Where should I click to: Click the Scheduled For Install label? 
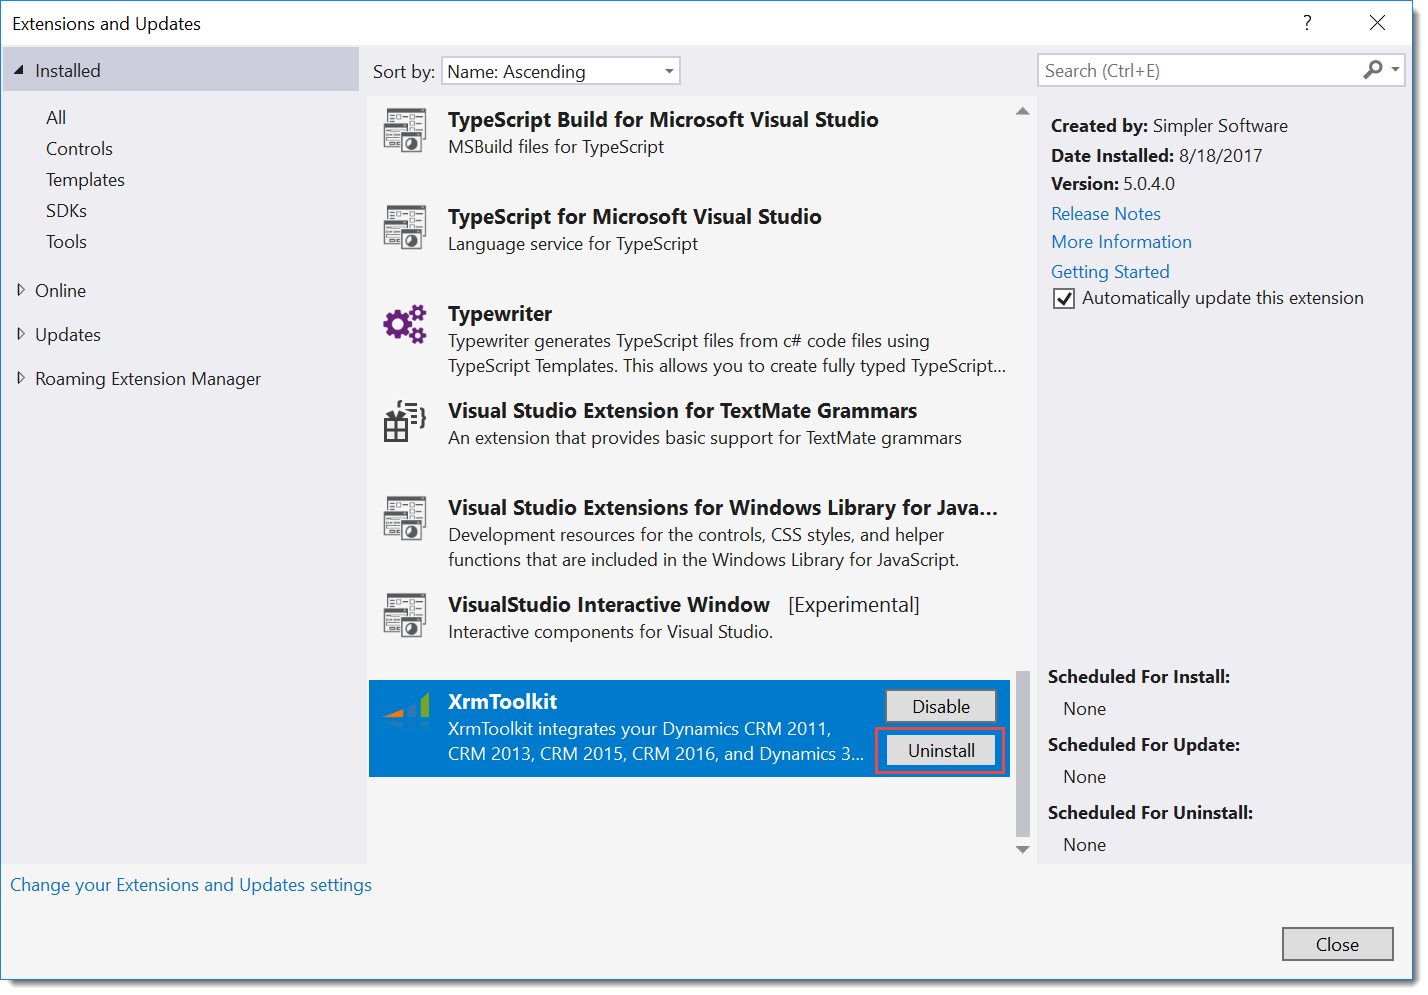pos(1139,676)
